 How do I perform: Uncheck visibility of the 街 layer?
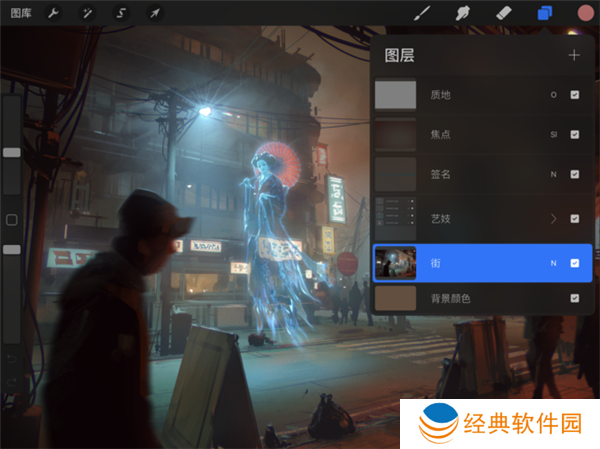coord(574,263)
